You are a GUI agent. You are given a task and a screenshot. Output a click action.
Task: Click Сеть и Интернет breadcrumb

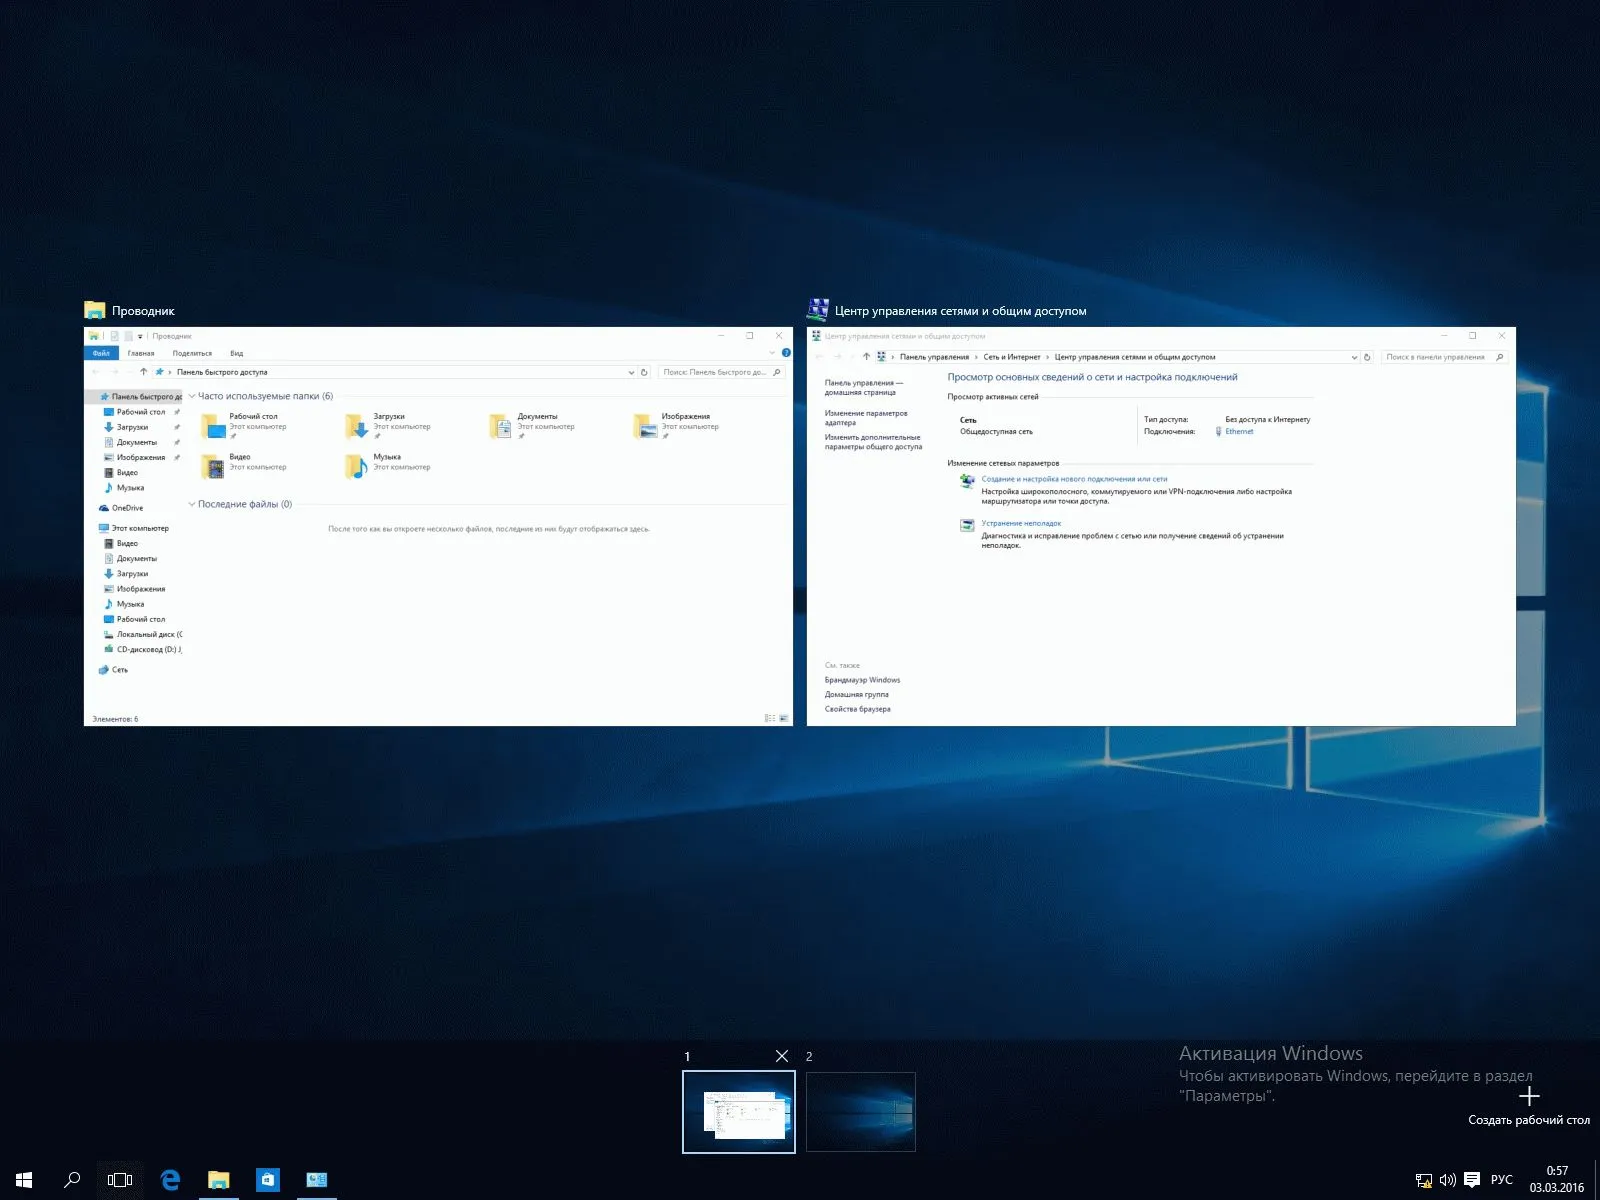tap(1012, 357)
